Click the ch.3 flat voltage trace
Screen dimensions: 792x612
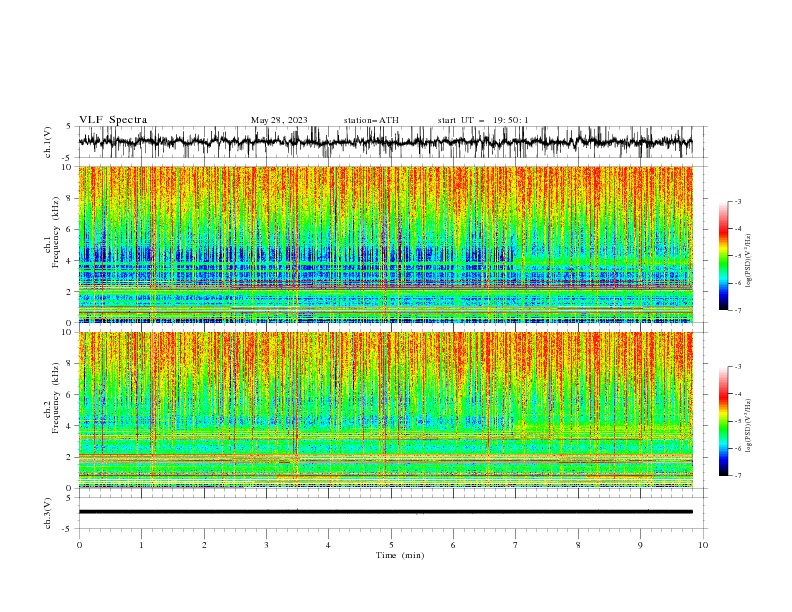(x=385, y=512)
